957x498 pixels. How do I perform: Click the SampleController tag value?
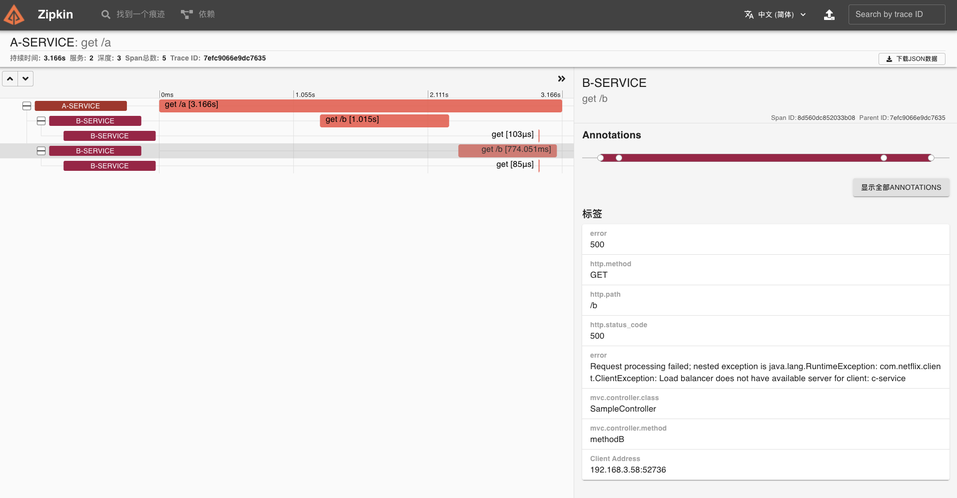[623, 409]
